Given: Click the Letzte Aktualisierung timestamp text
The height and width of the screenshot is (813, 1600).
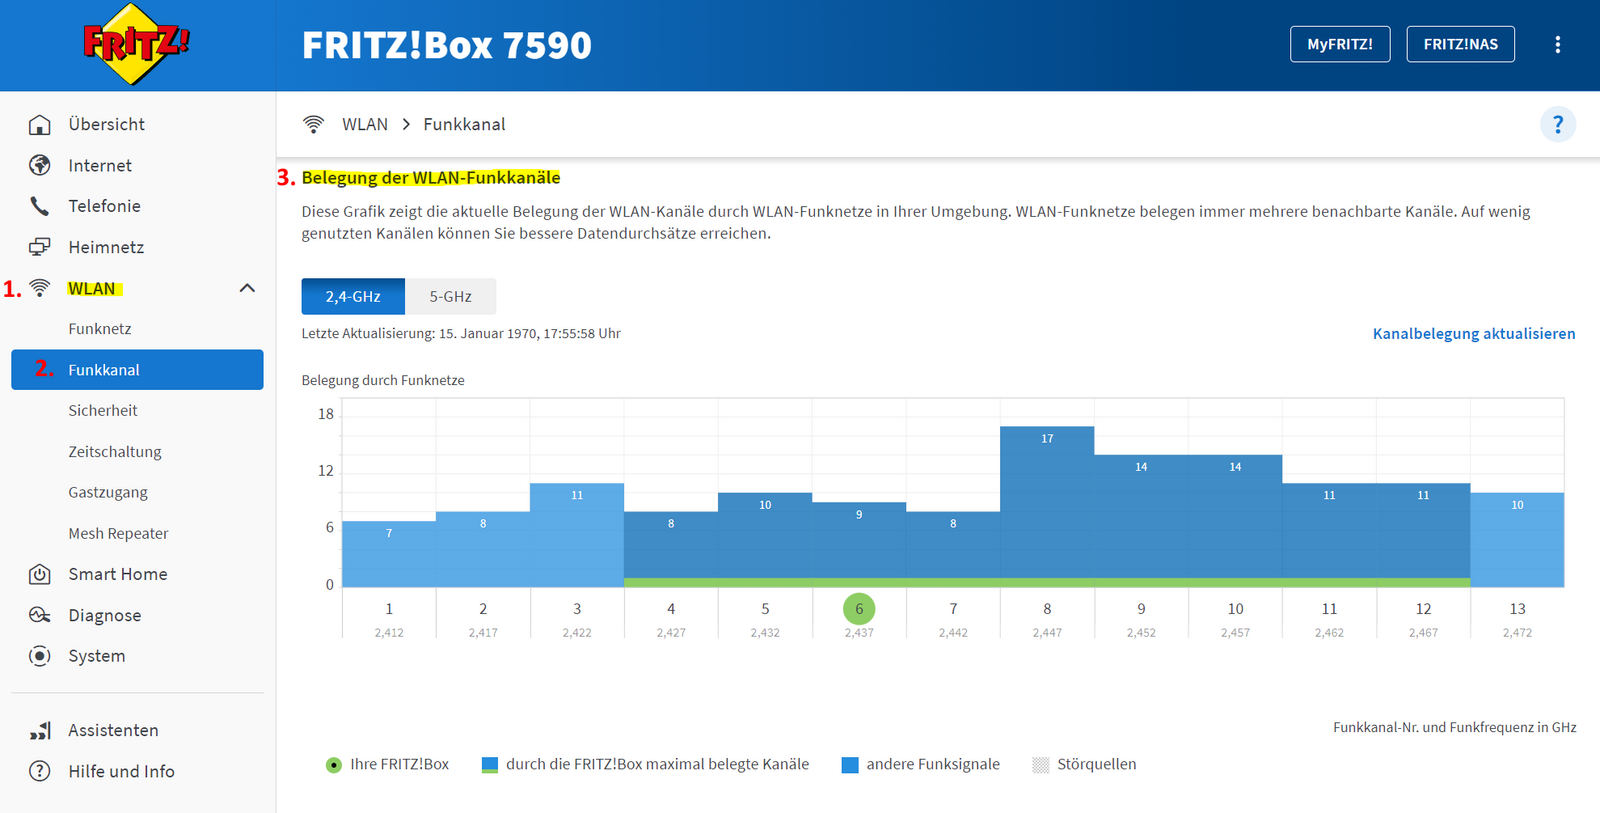Looking at the screenshot, I should (461, 334).
